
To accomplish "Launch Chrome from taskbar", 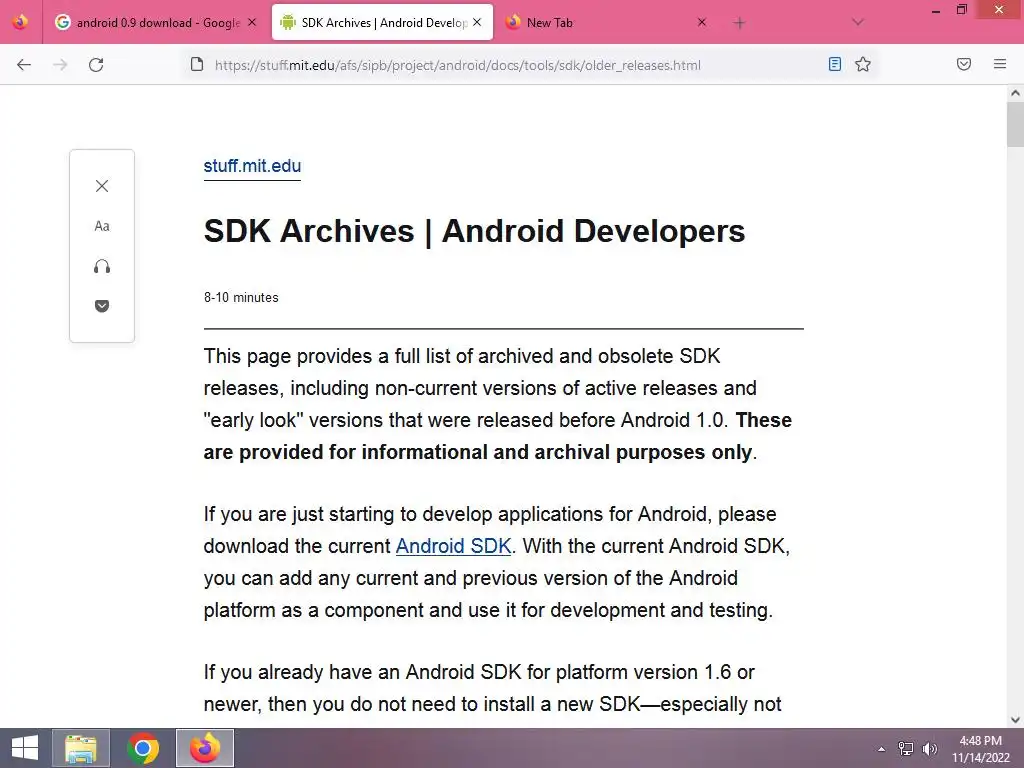I will point(143,748).
